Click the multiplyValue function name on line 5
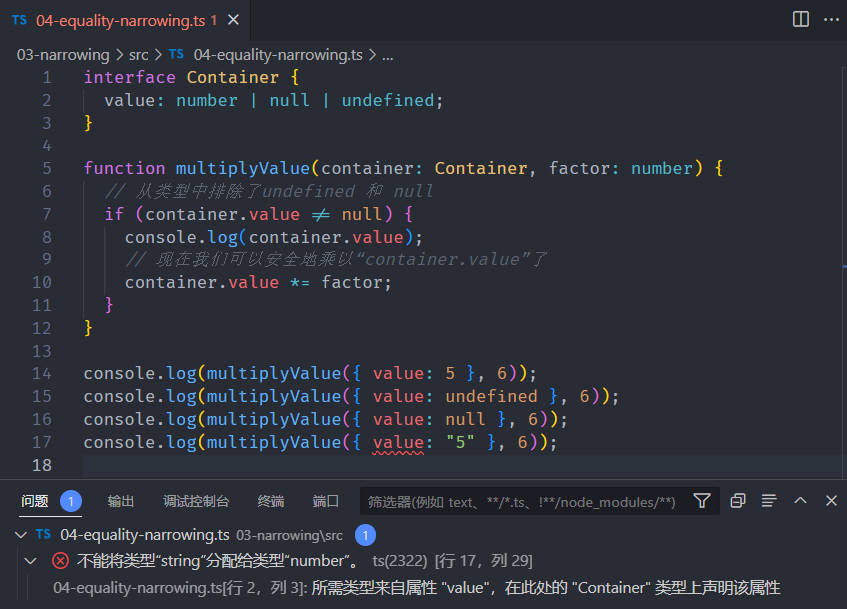The height and width of the screenshot is (609, 847). (243, 169)
